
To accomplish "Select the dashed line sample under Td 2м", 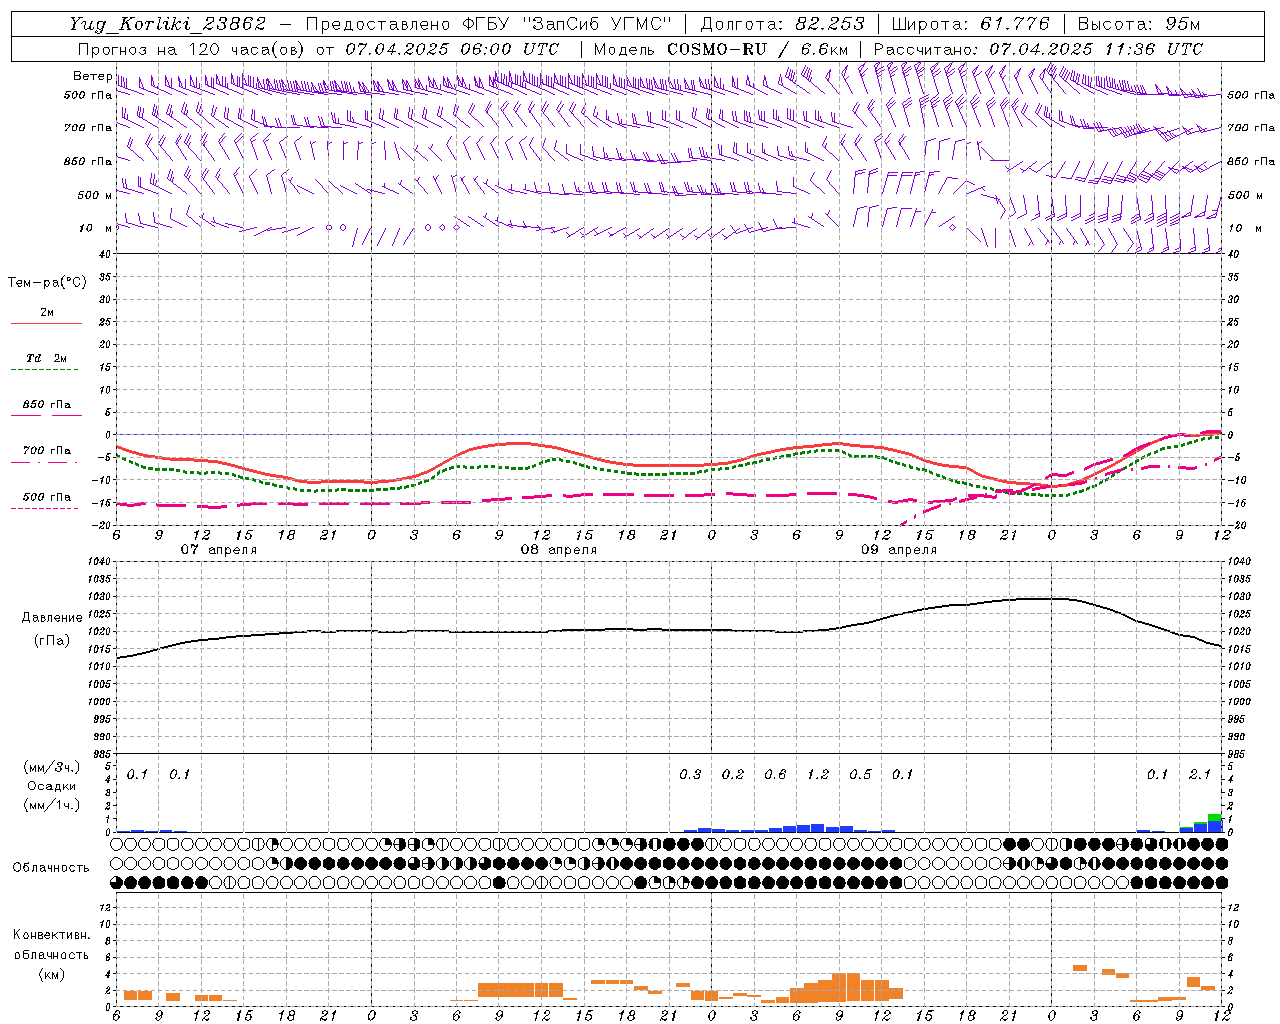I will [x=44, y=370].
